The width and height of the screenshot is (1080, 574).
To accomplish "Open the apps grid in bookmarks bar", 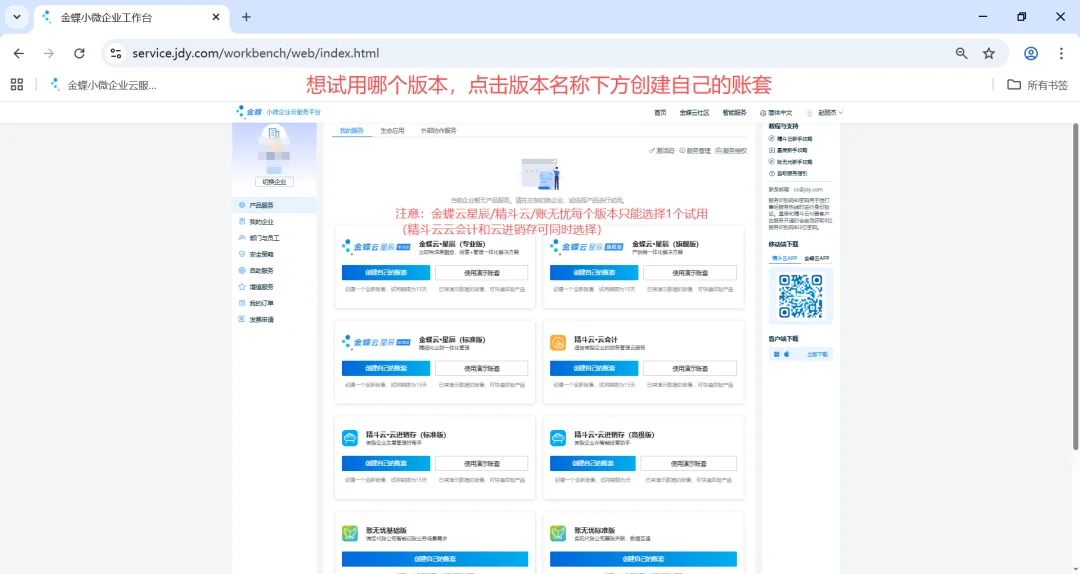I will pos(17,85).
